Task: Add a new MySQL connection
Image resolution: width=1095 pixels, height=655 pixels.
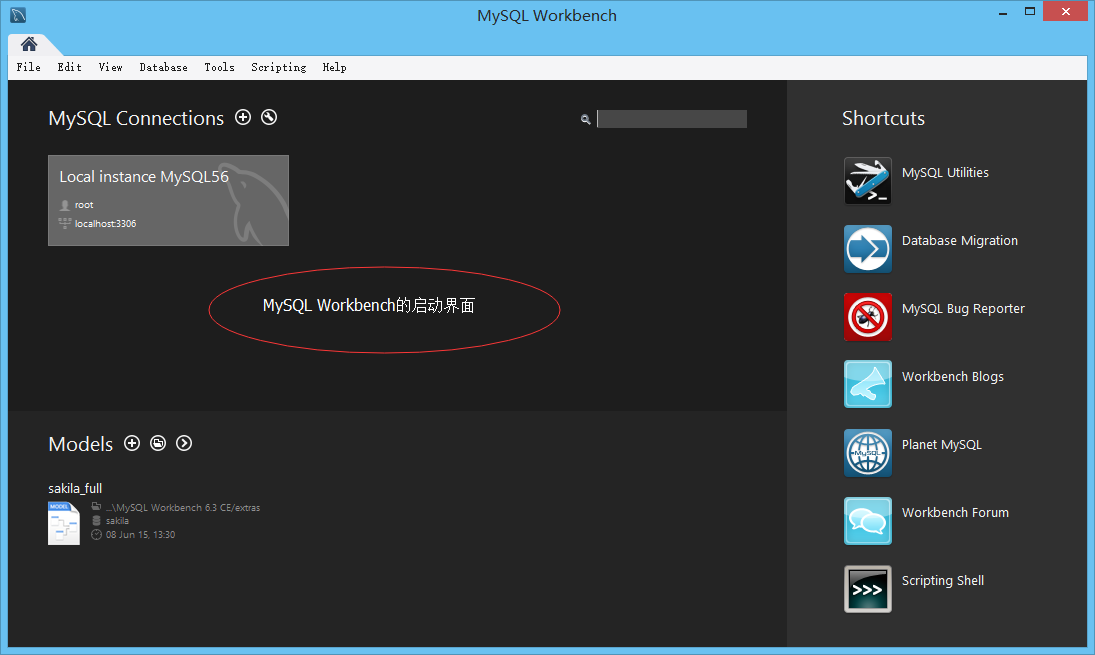Action: pos(243,117)
